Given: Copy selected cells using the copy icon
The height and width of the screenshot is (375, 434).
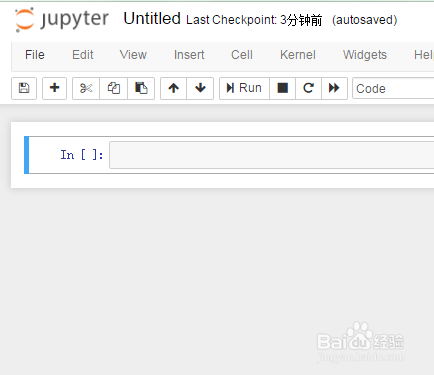Looking at the screenshot, I should [x=114, y=88].
